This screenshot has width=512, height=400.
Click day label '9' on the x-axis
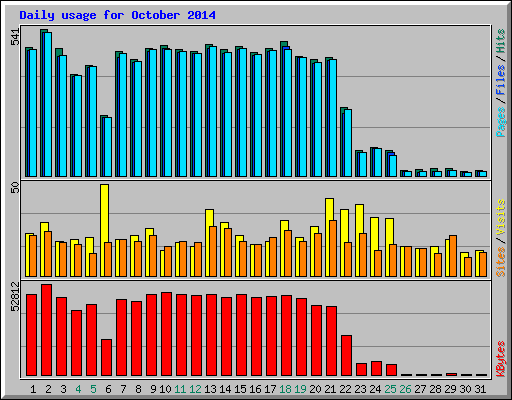coord(153,389)
